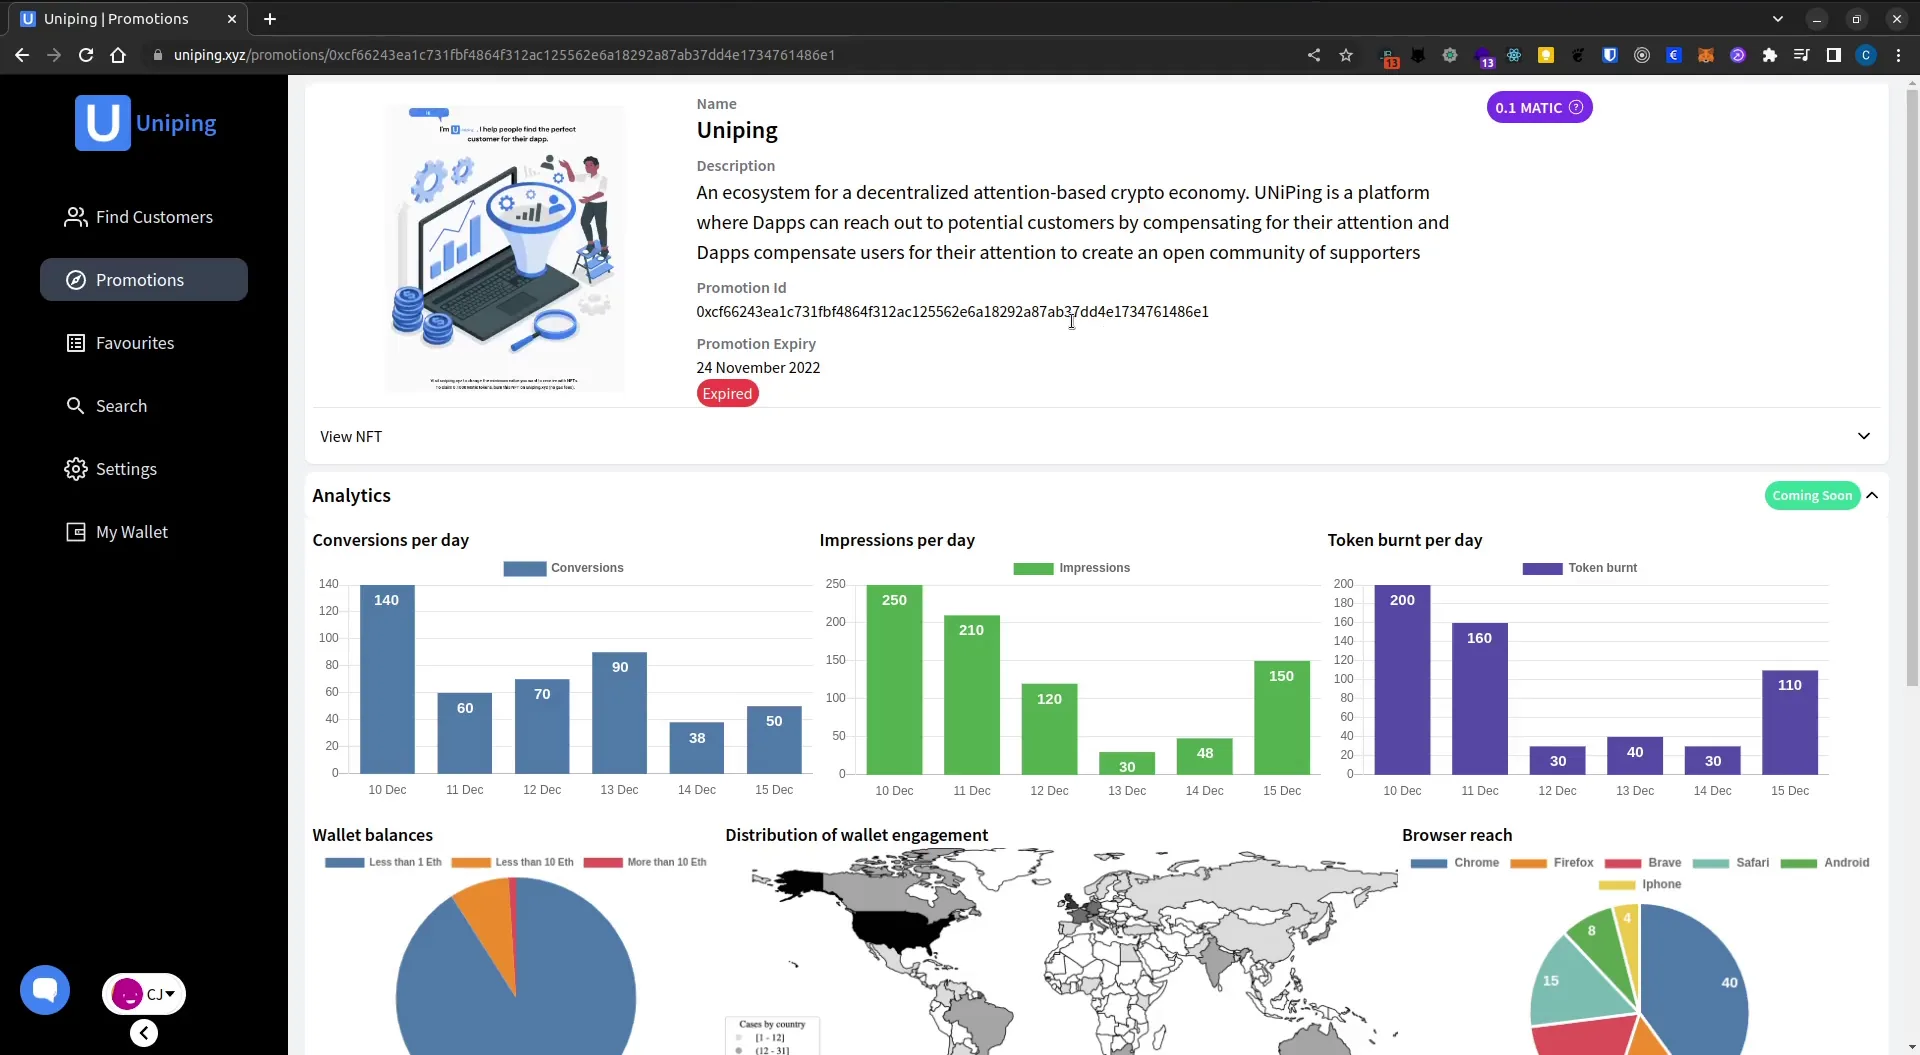Toggle the Conversions legend item
The image size is (1920, 1055).
[563, 568]
